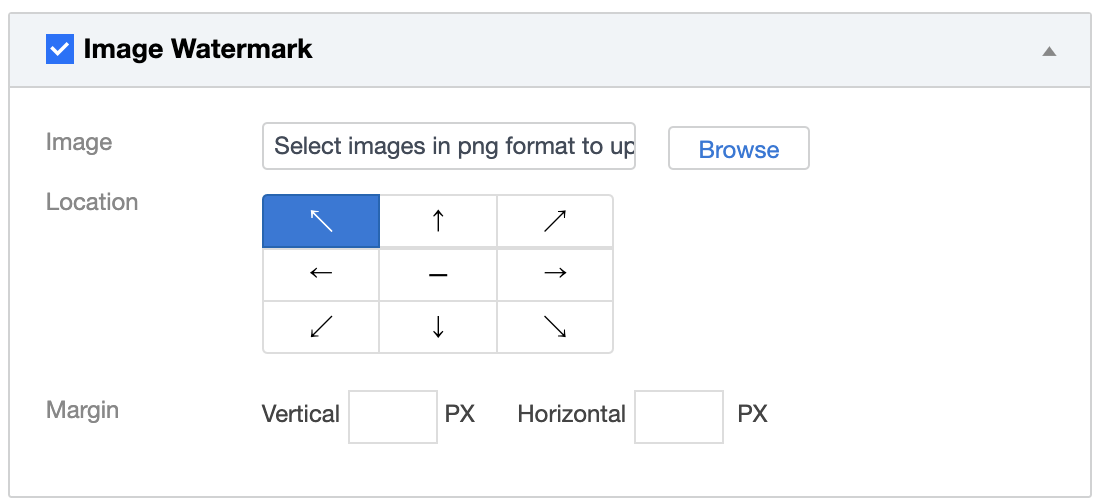Set location to the right arrow
Image resolution: width=1102 pixels, height=504 pixels.
coord(555,274)
